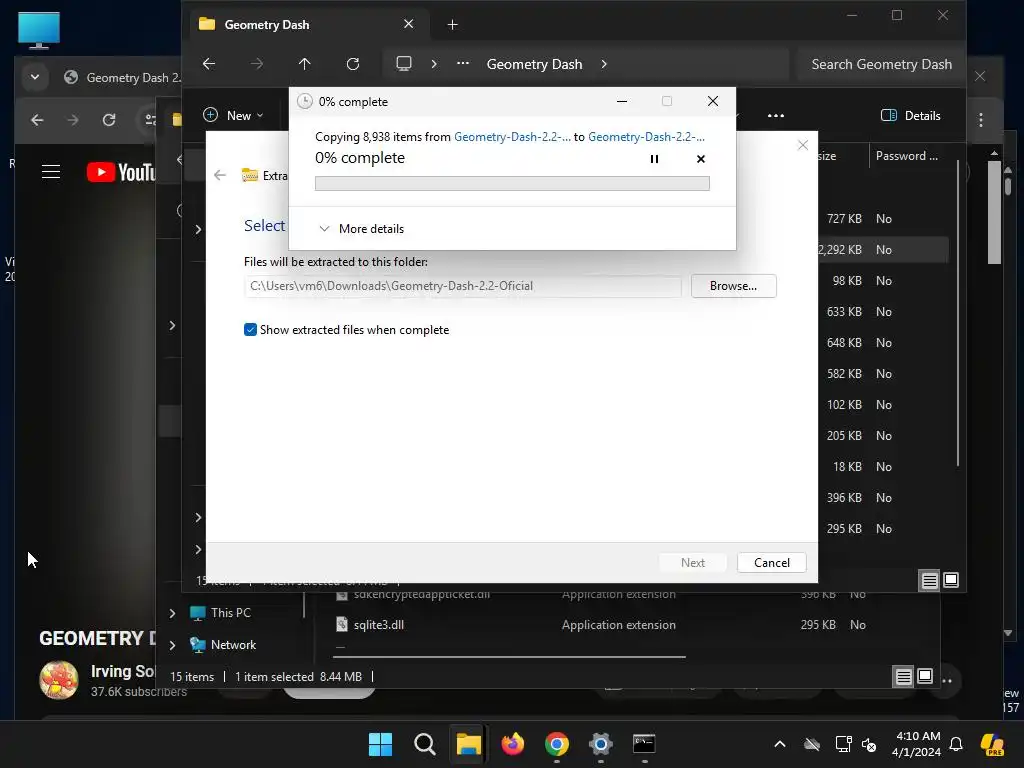Image resolution: width=1024 pixels, height=768 pixels.
Task: Refresh the Geometry Dash folder
Action: (353, 64)
